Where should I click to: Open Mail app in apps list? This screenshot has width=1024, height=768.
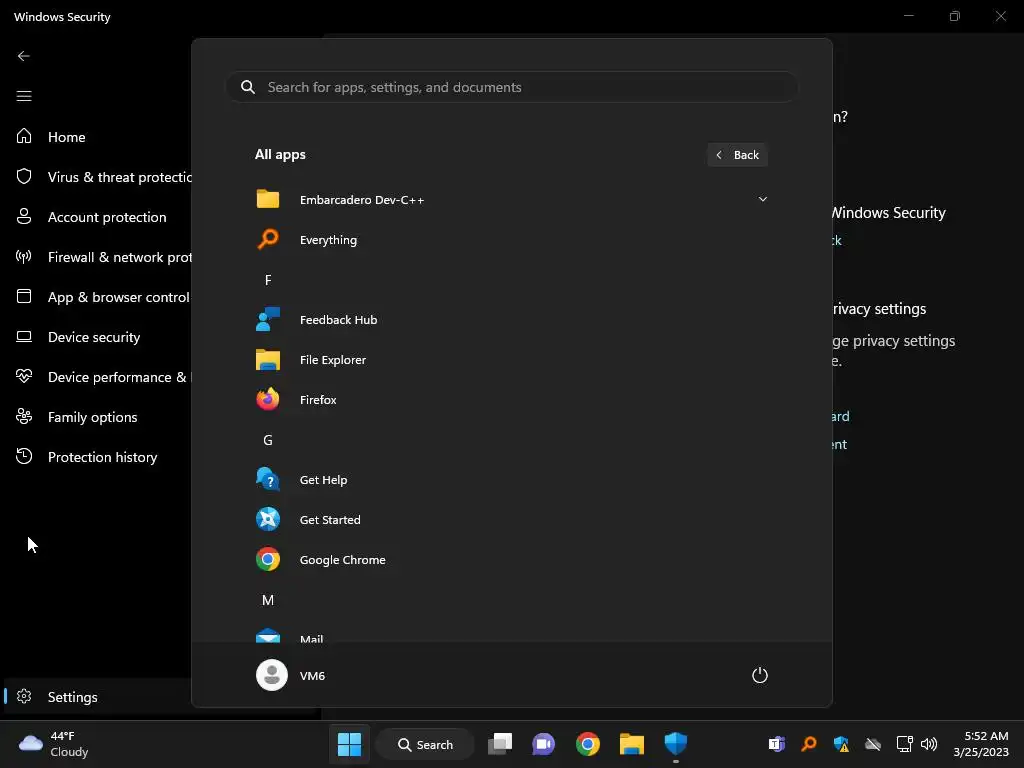click(511, 635)
